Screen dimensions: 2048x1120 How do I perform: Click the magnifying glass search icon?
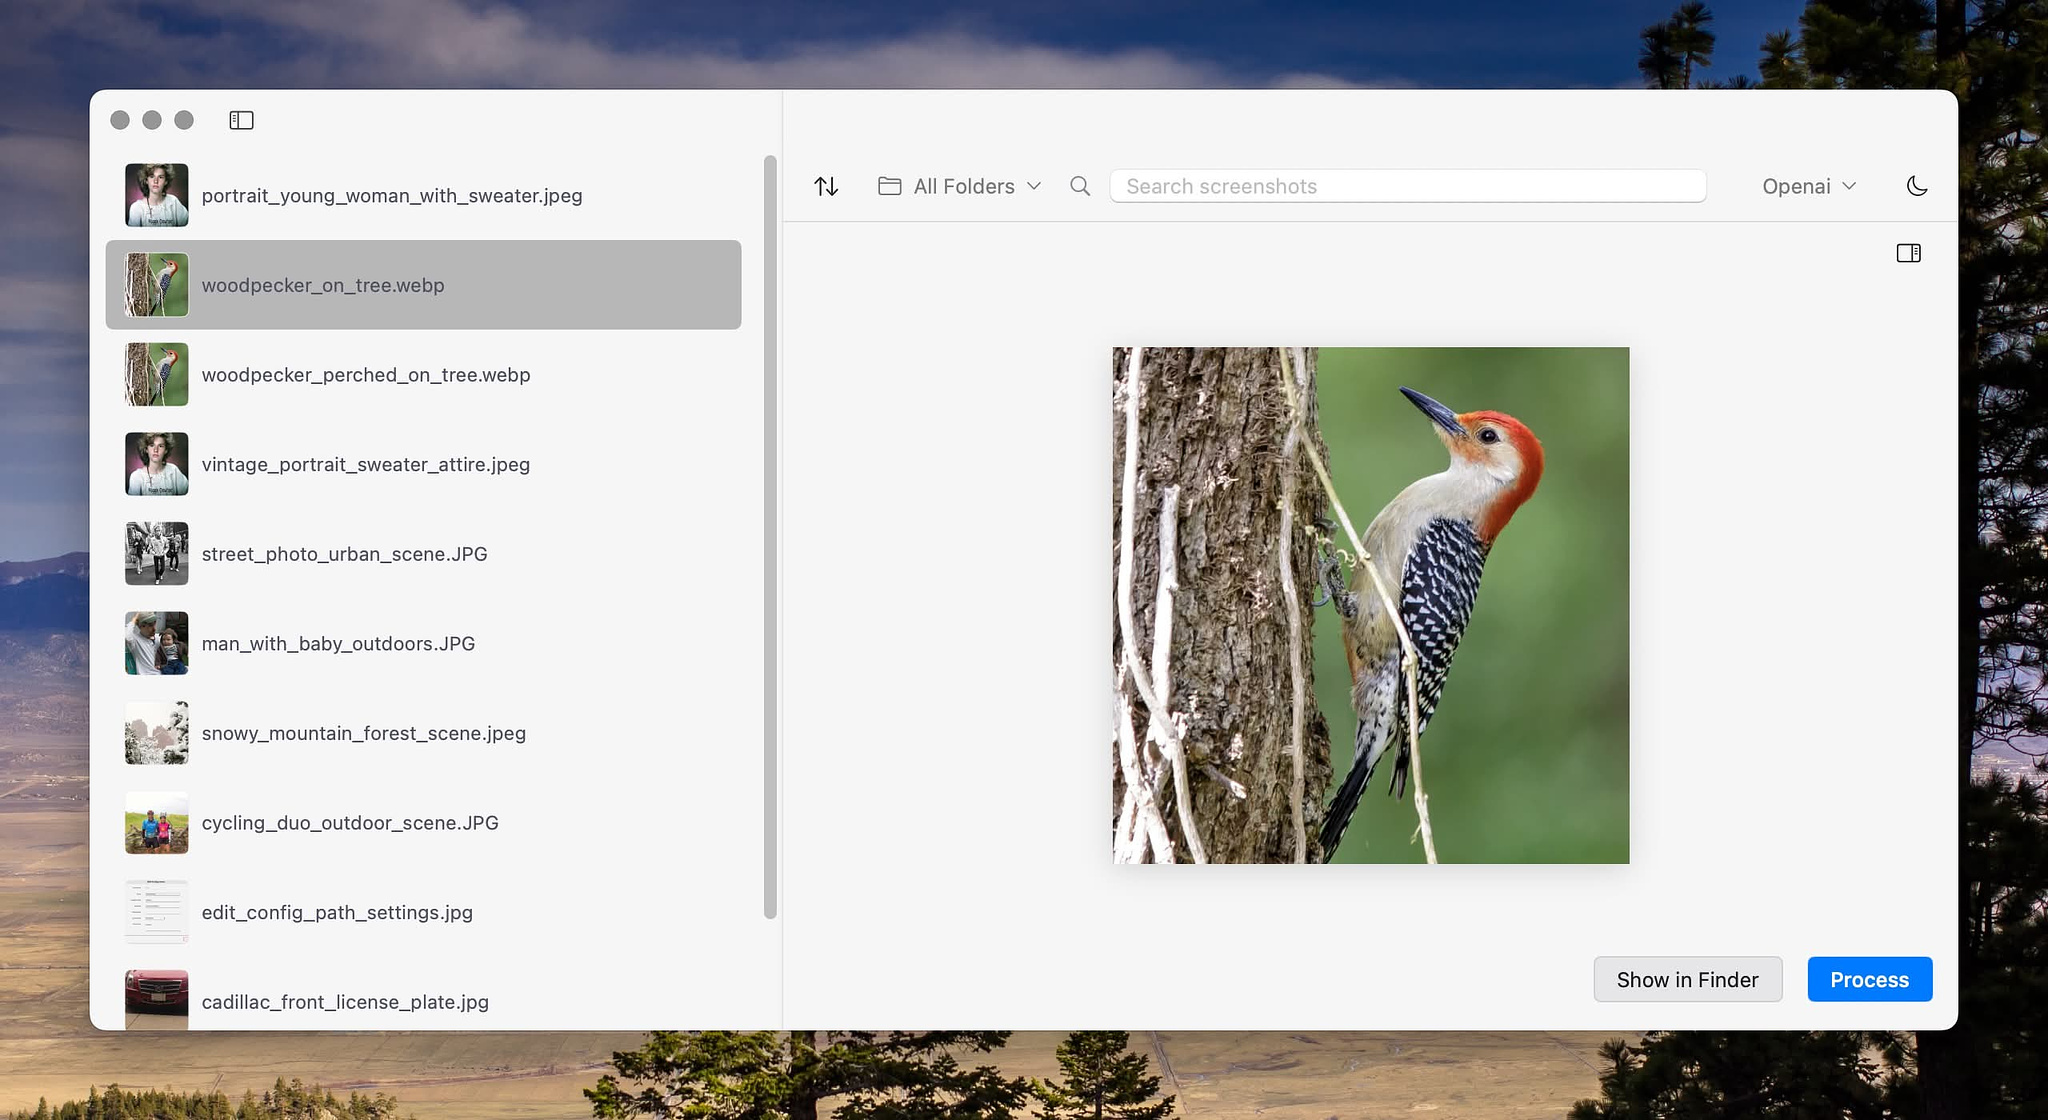(x=1080, y=186)
